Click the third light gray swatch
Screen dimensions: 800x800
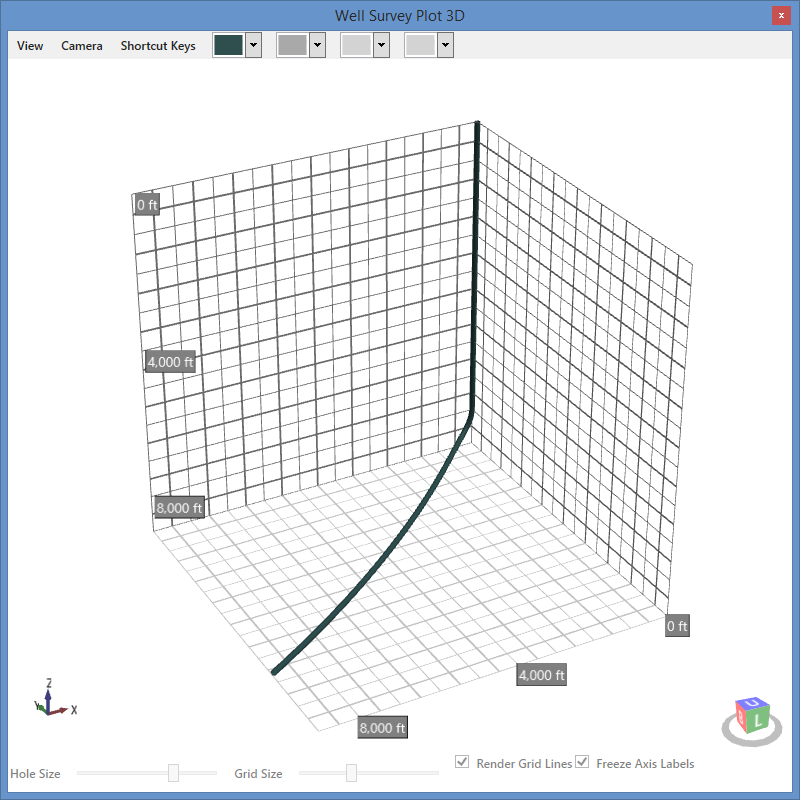coord(356,45)
